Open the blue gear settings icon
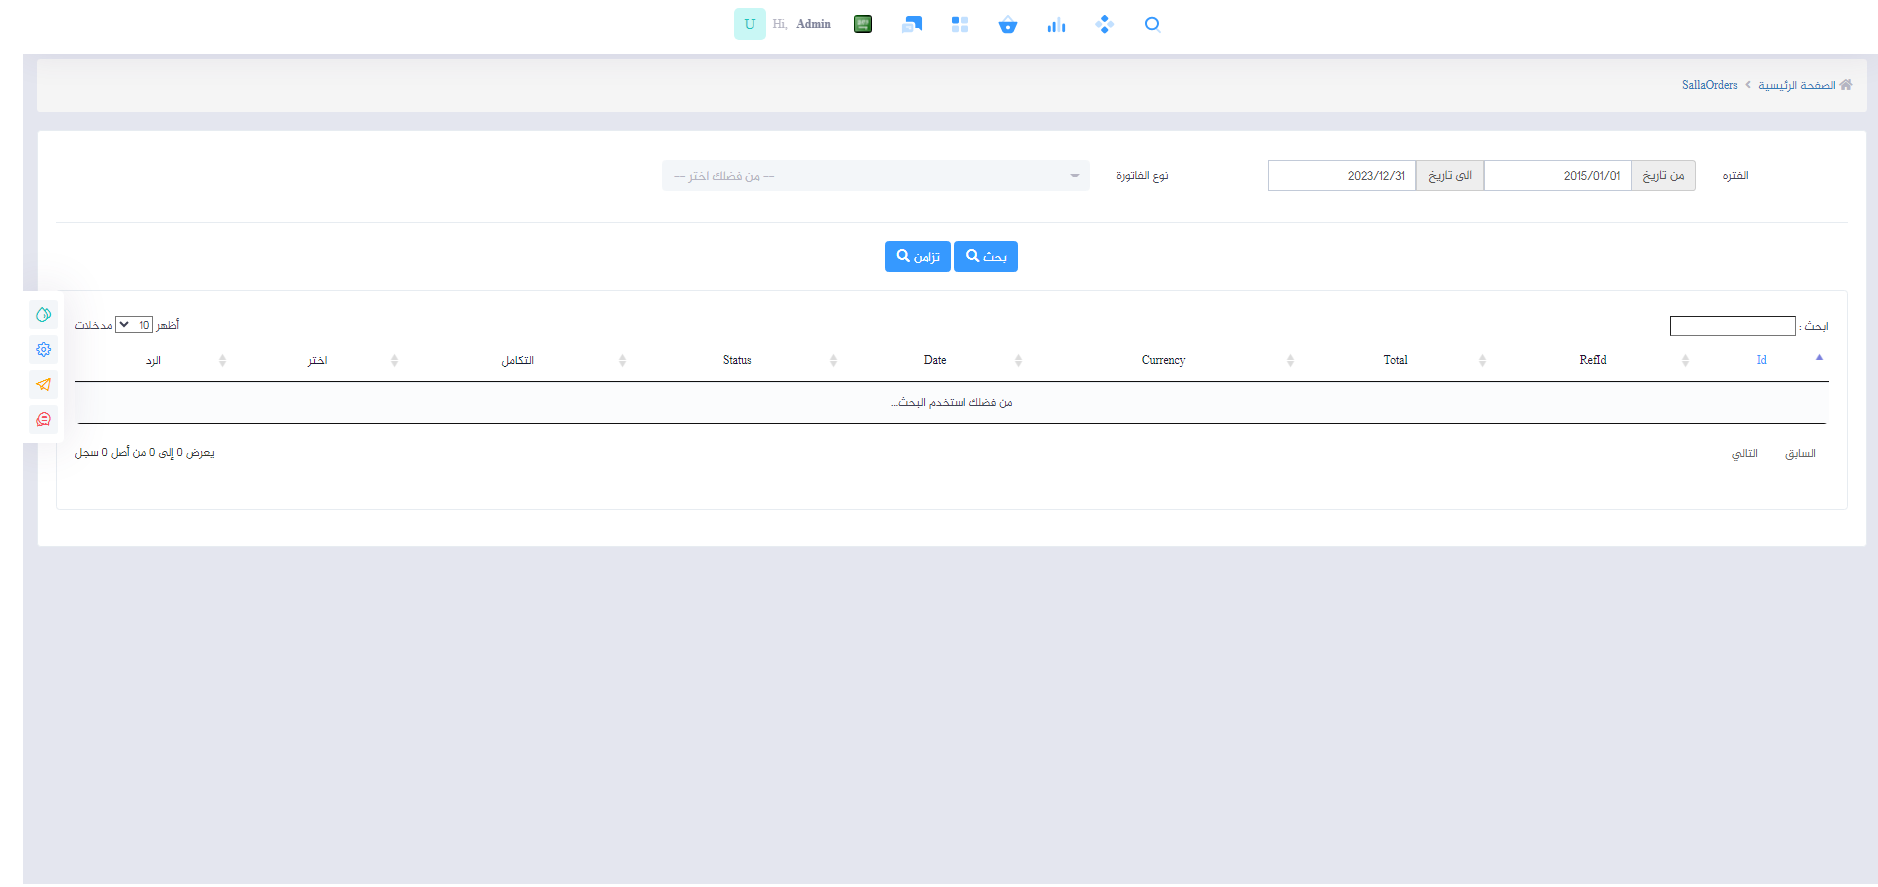Image resolution: width=1878 pixels, height=887 pixels. click(44, 350)
